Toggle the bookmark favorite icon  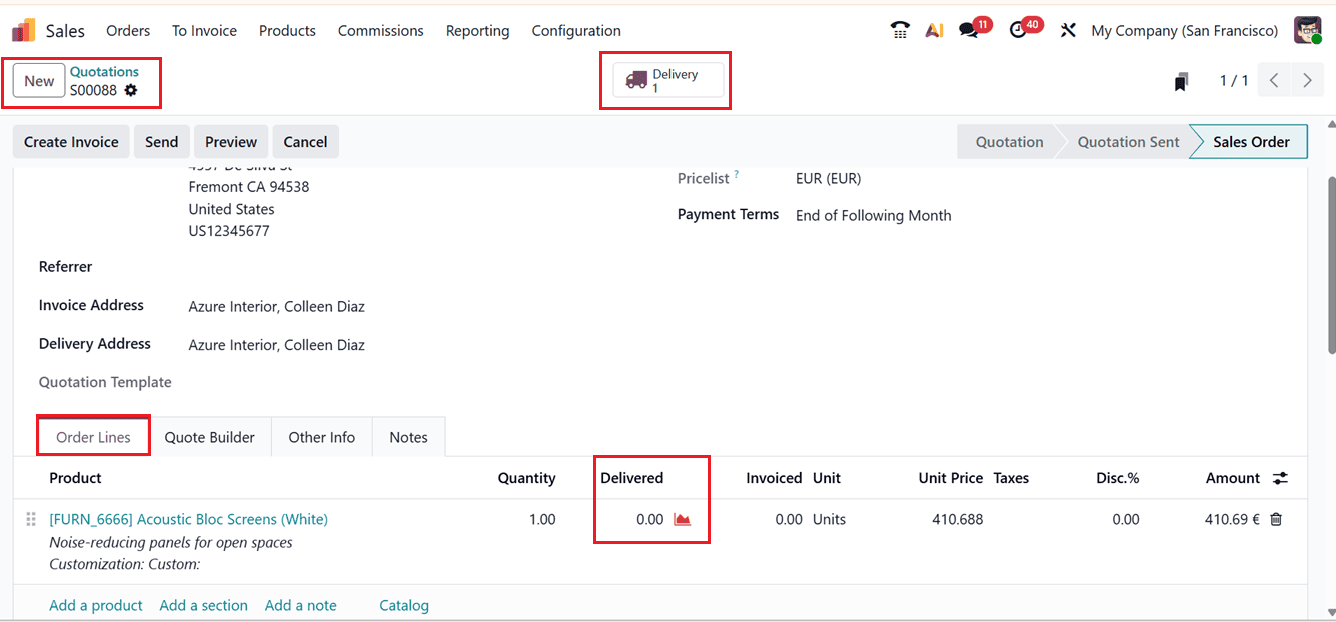1181,80
